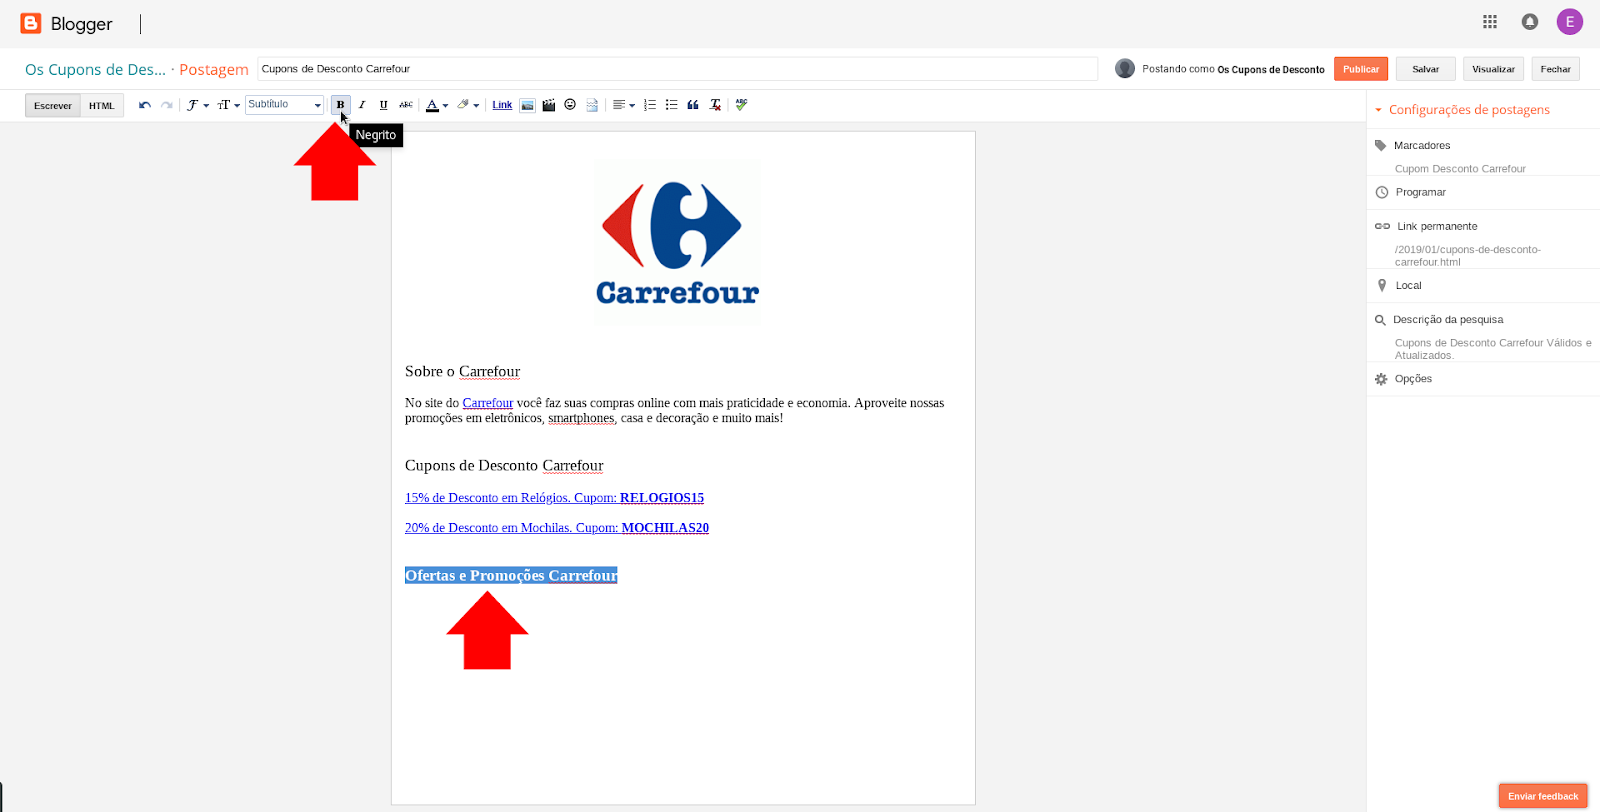
Task: Click the Marcadores tag icon
Action: pos(1381,146)
